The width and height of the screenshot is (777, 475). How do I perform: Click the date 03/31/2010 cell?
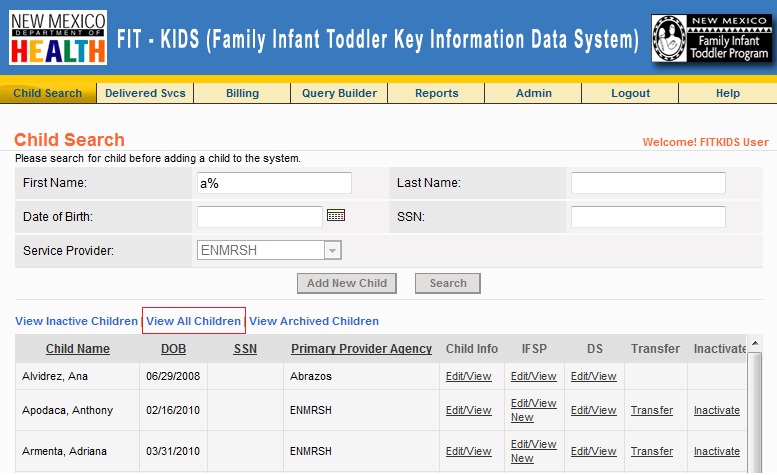pos(173,452)
